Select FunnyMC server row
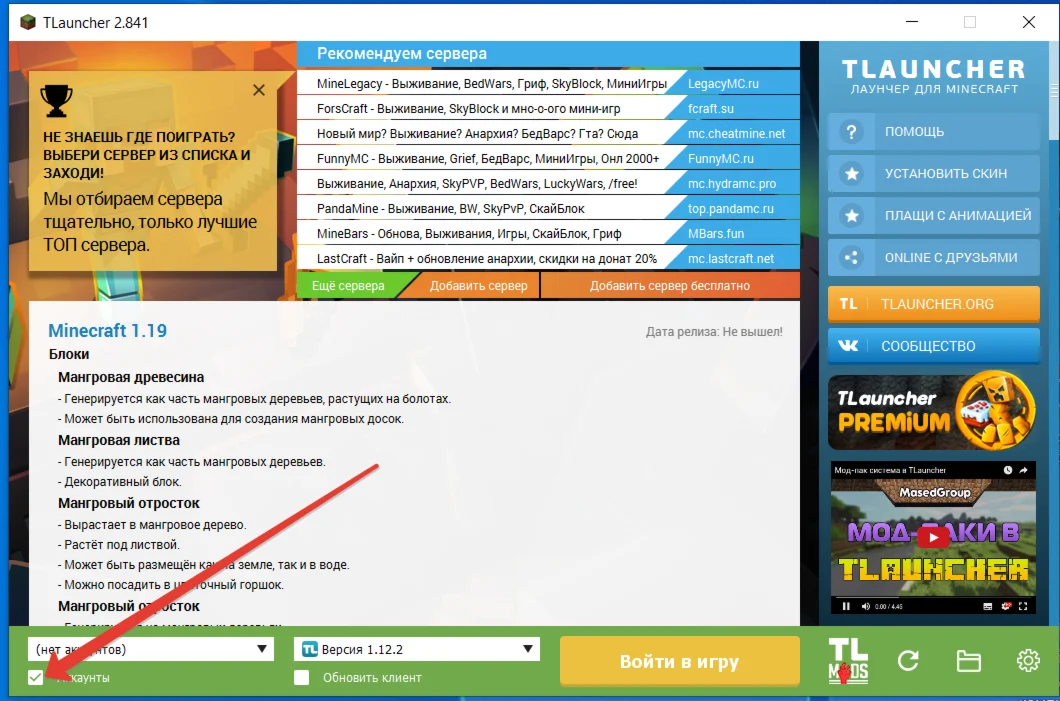The width and height of the screenshot is (1060, 701). click(x=548, y=159)
